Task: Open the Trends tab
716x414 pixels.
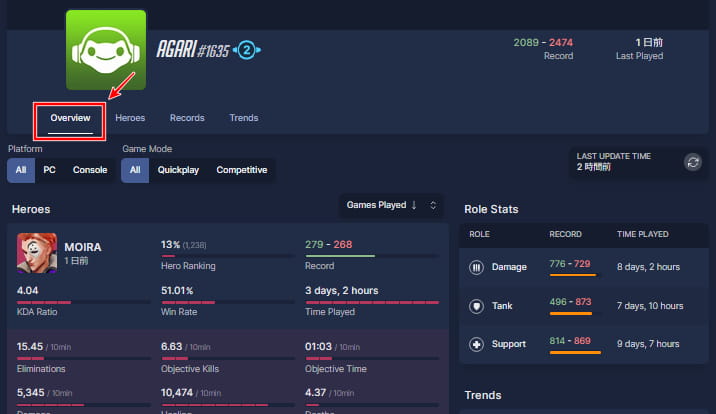Action: coord(244,118)
